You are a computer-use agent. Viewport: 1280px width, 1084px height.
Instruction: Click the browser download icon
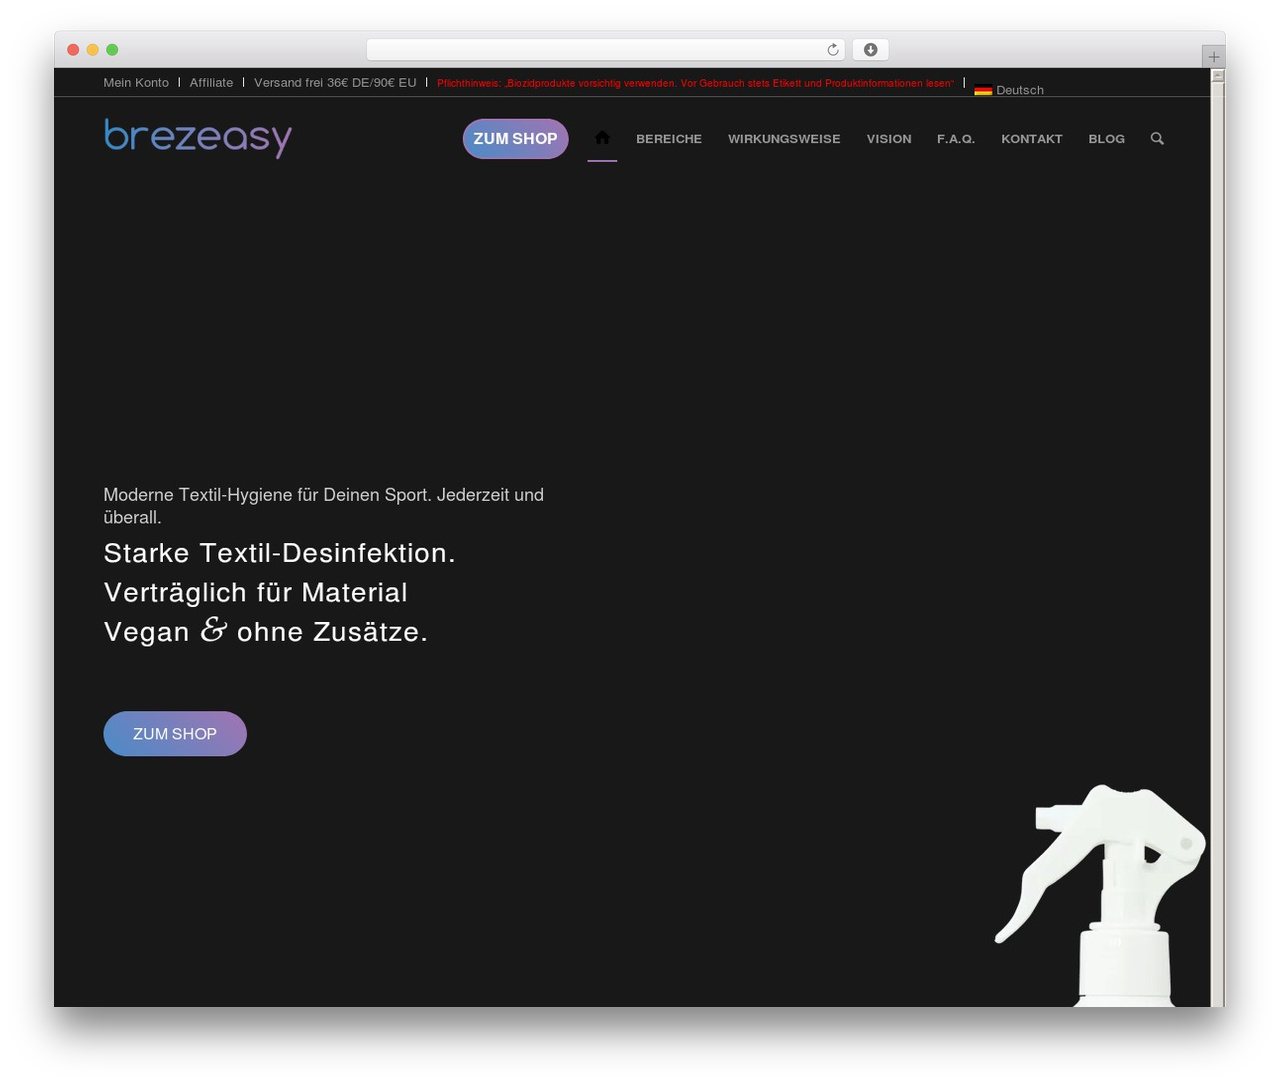pos(871,50)
